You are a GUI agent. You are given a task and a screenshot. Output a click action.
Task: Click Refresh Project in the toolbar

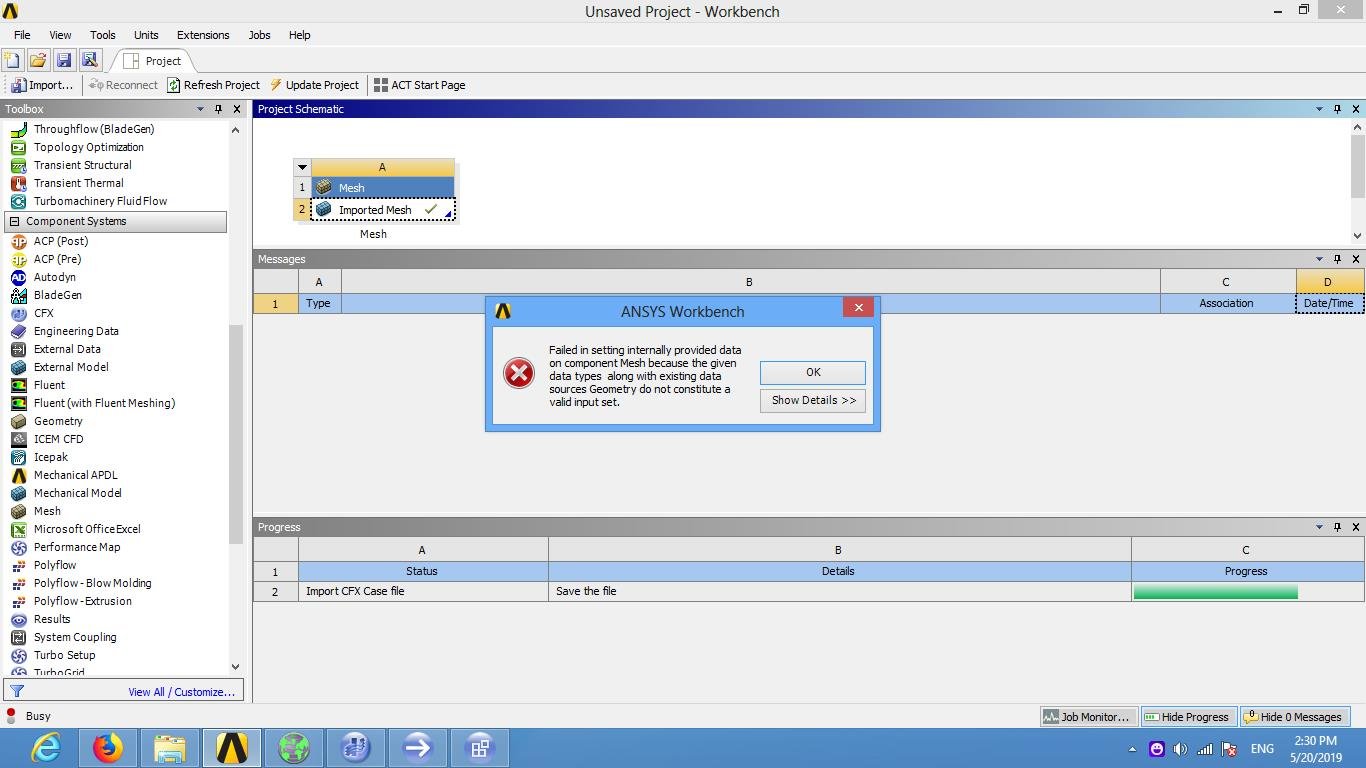213,85
